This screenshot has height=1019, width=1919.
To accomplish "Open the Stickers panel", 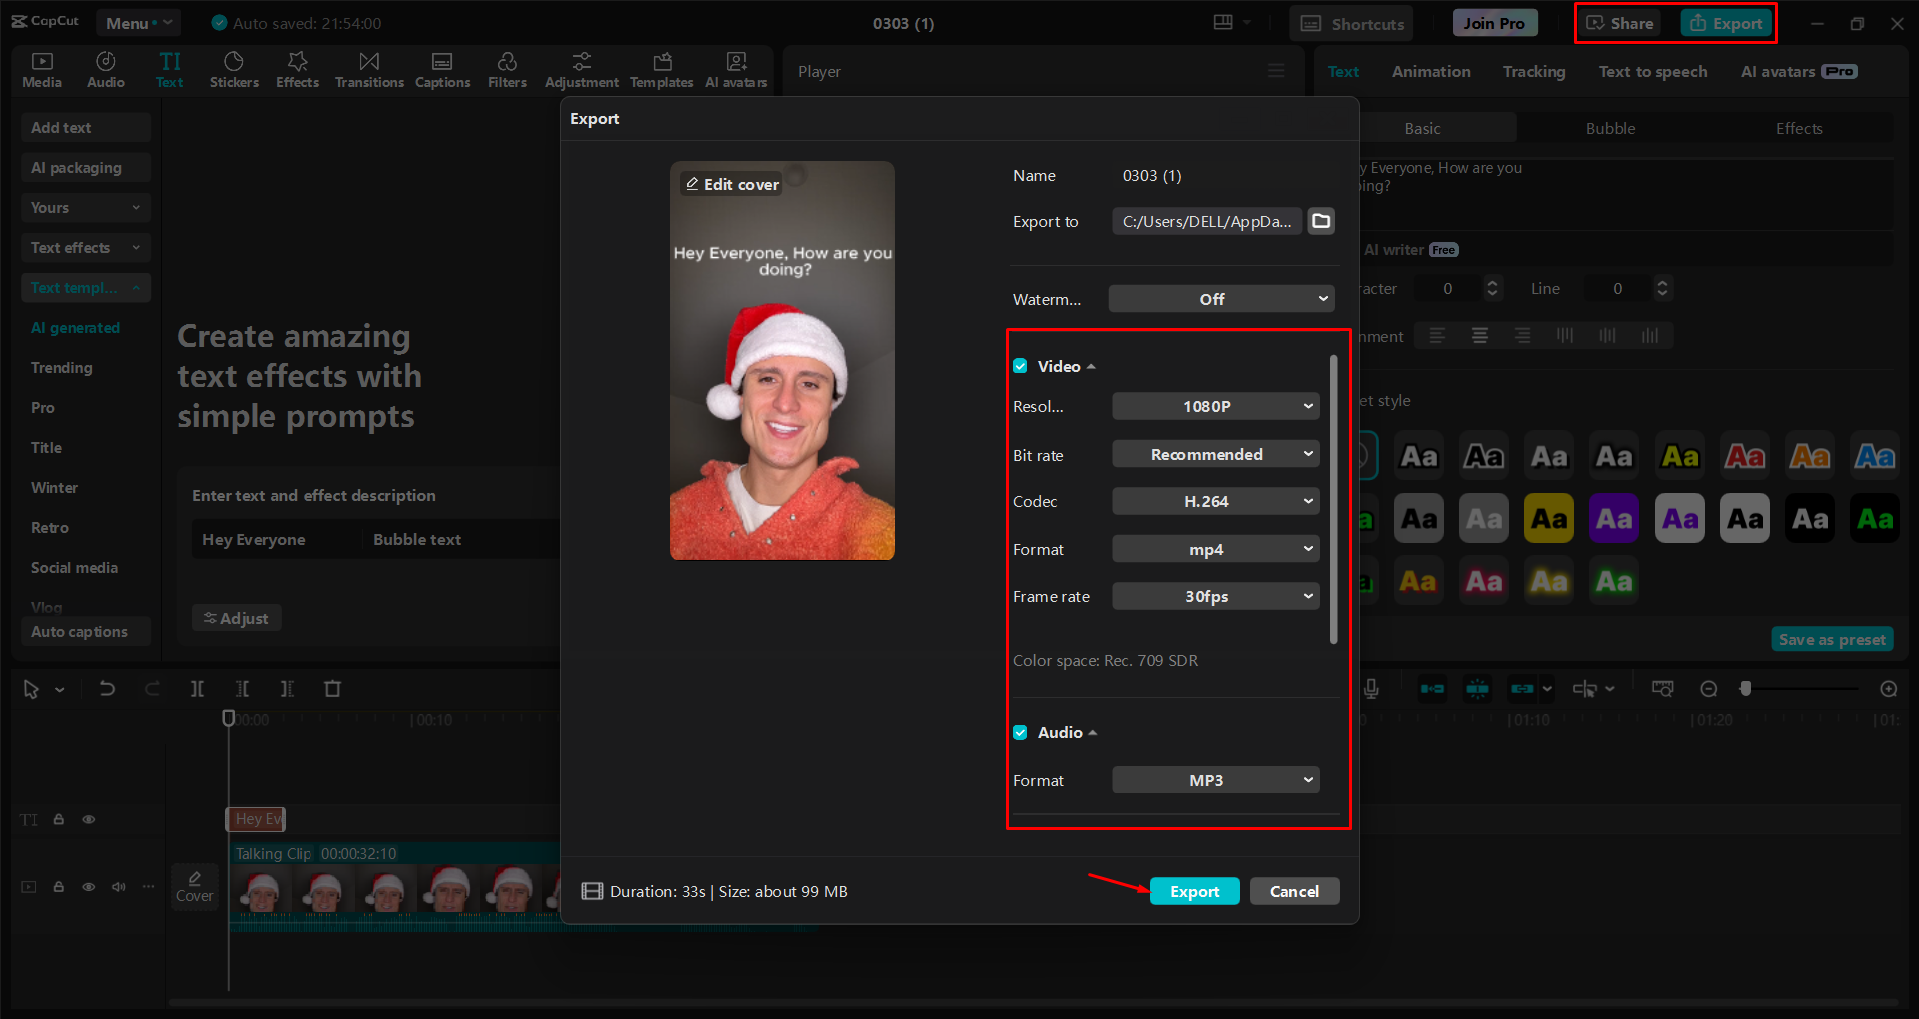I will (x=234, y=69).
